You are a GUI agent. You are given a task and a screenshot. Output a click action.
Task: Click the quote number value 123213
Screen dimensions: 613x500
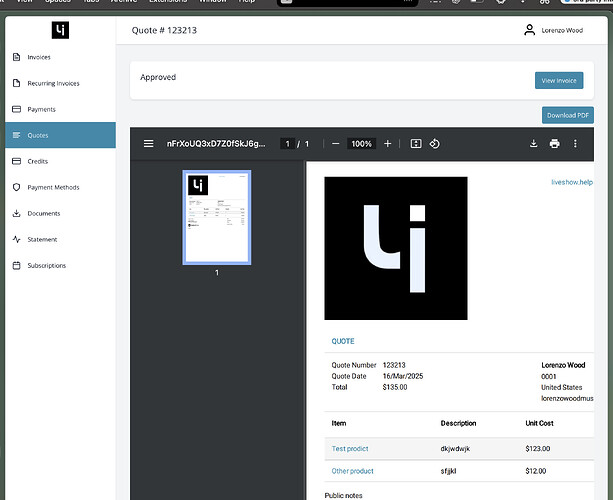[x=394, y=365]
